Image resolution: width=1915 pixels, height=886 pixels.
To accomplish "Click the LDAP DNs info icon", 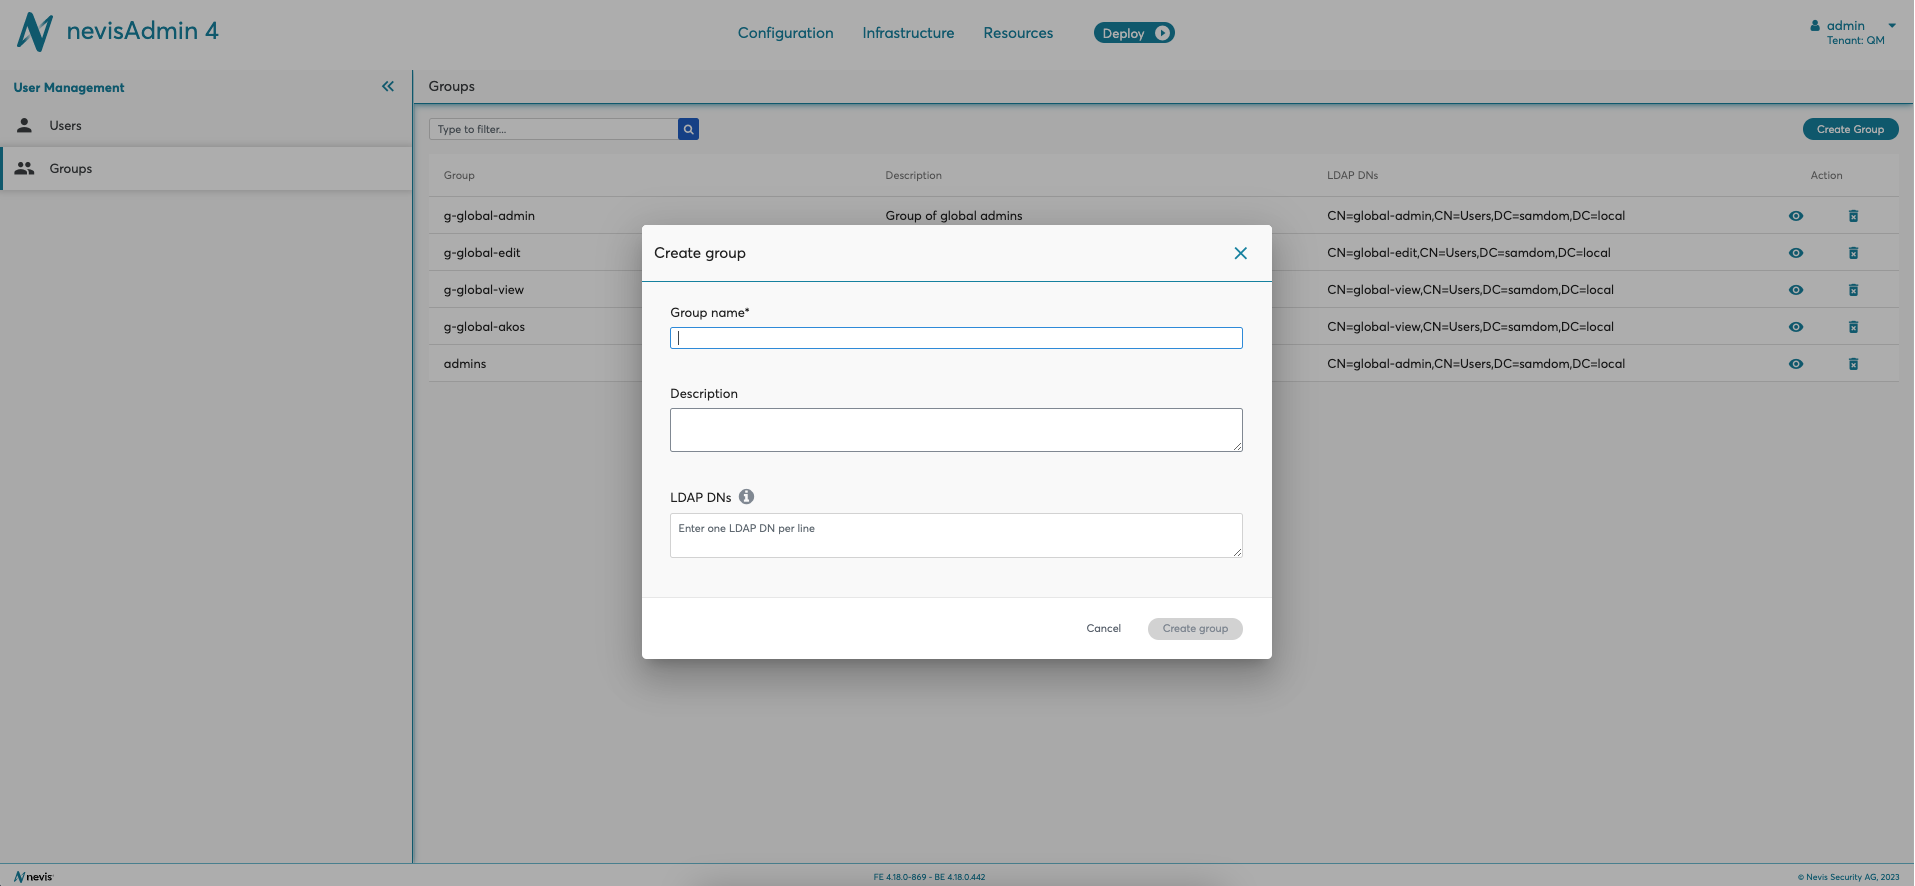I will (x=746, y=497).
